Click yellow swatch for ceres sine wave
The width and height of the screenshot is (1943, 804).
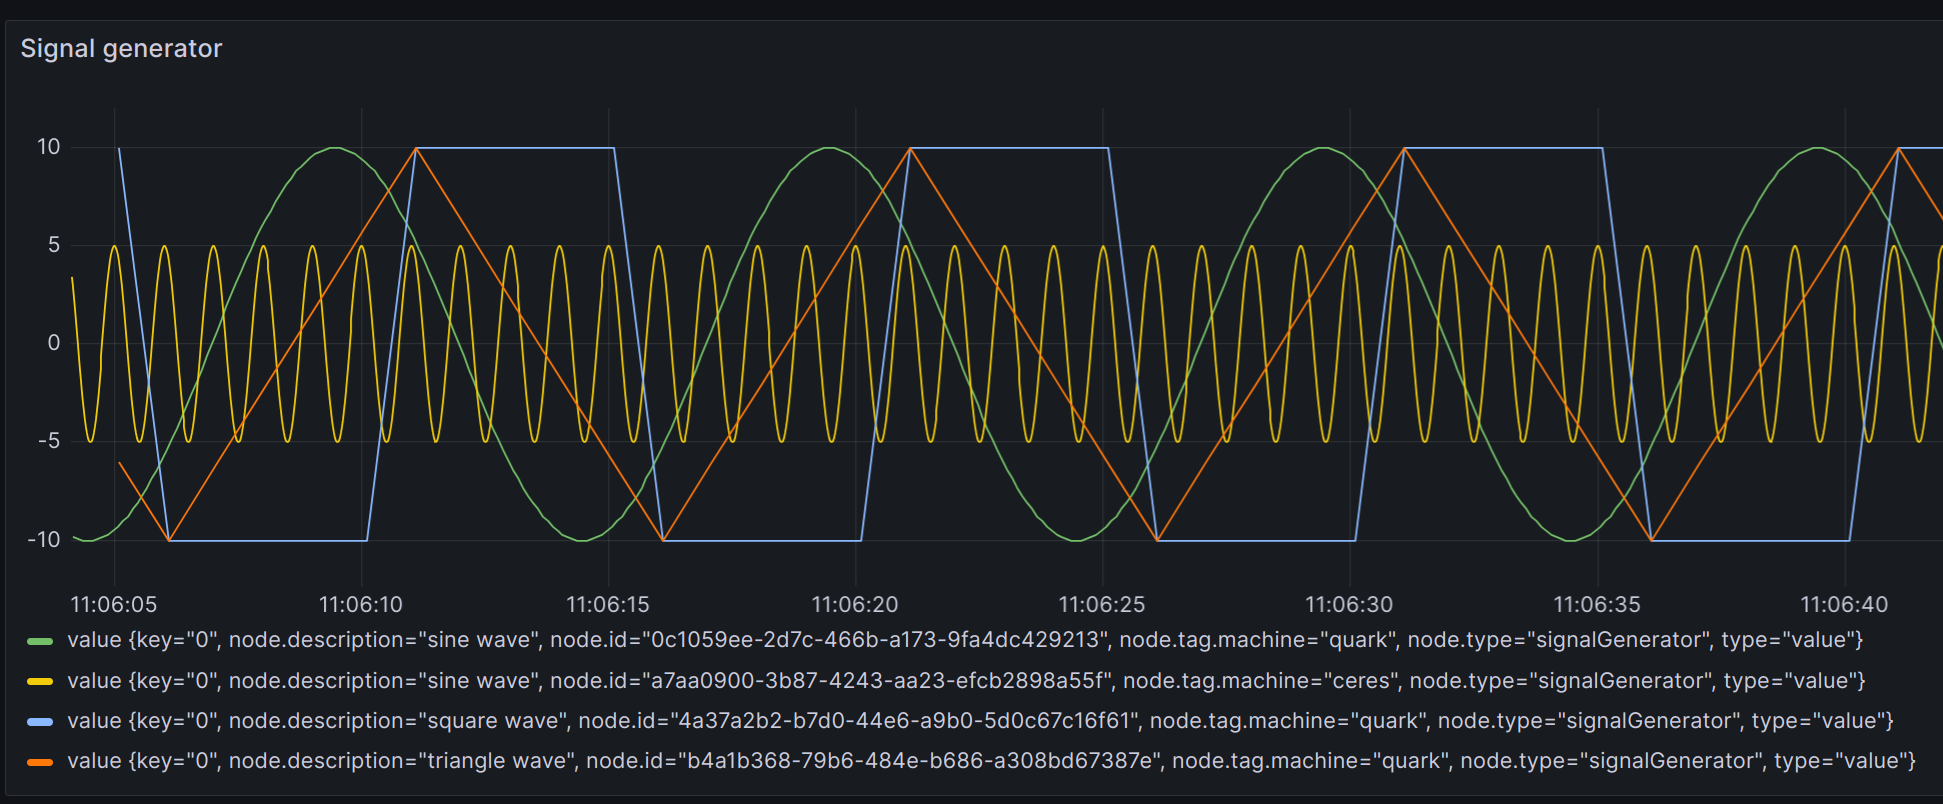tap(40, 681)
